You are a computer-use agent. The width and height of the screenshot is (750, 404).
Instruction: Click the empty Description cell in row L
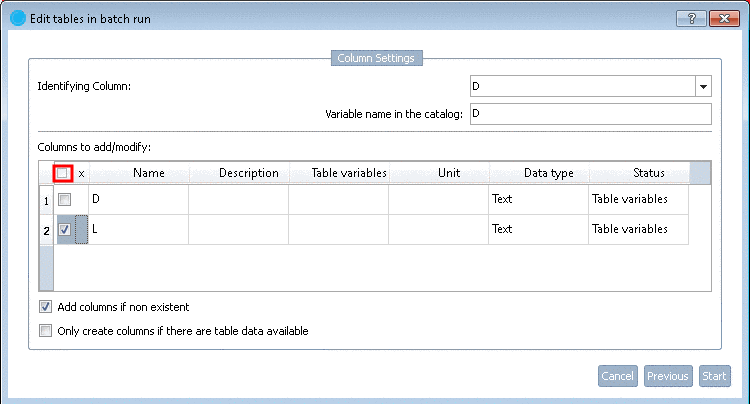(x=239, y=229)
